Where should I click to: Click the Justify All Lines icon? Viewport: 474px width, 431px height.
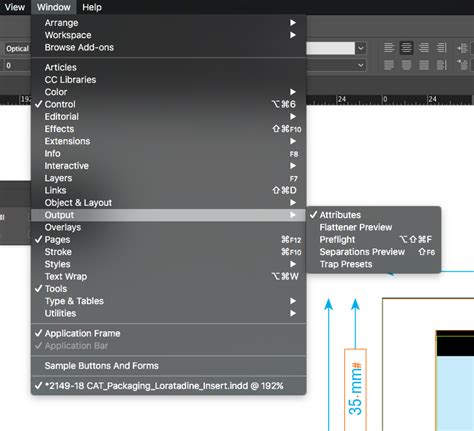click(424, 65)
